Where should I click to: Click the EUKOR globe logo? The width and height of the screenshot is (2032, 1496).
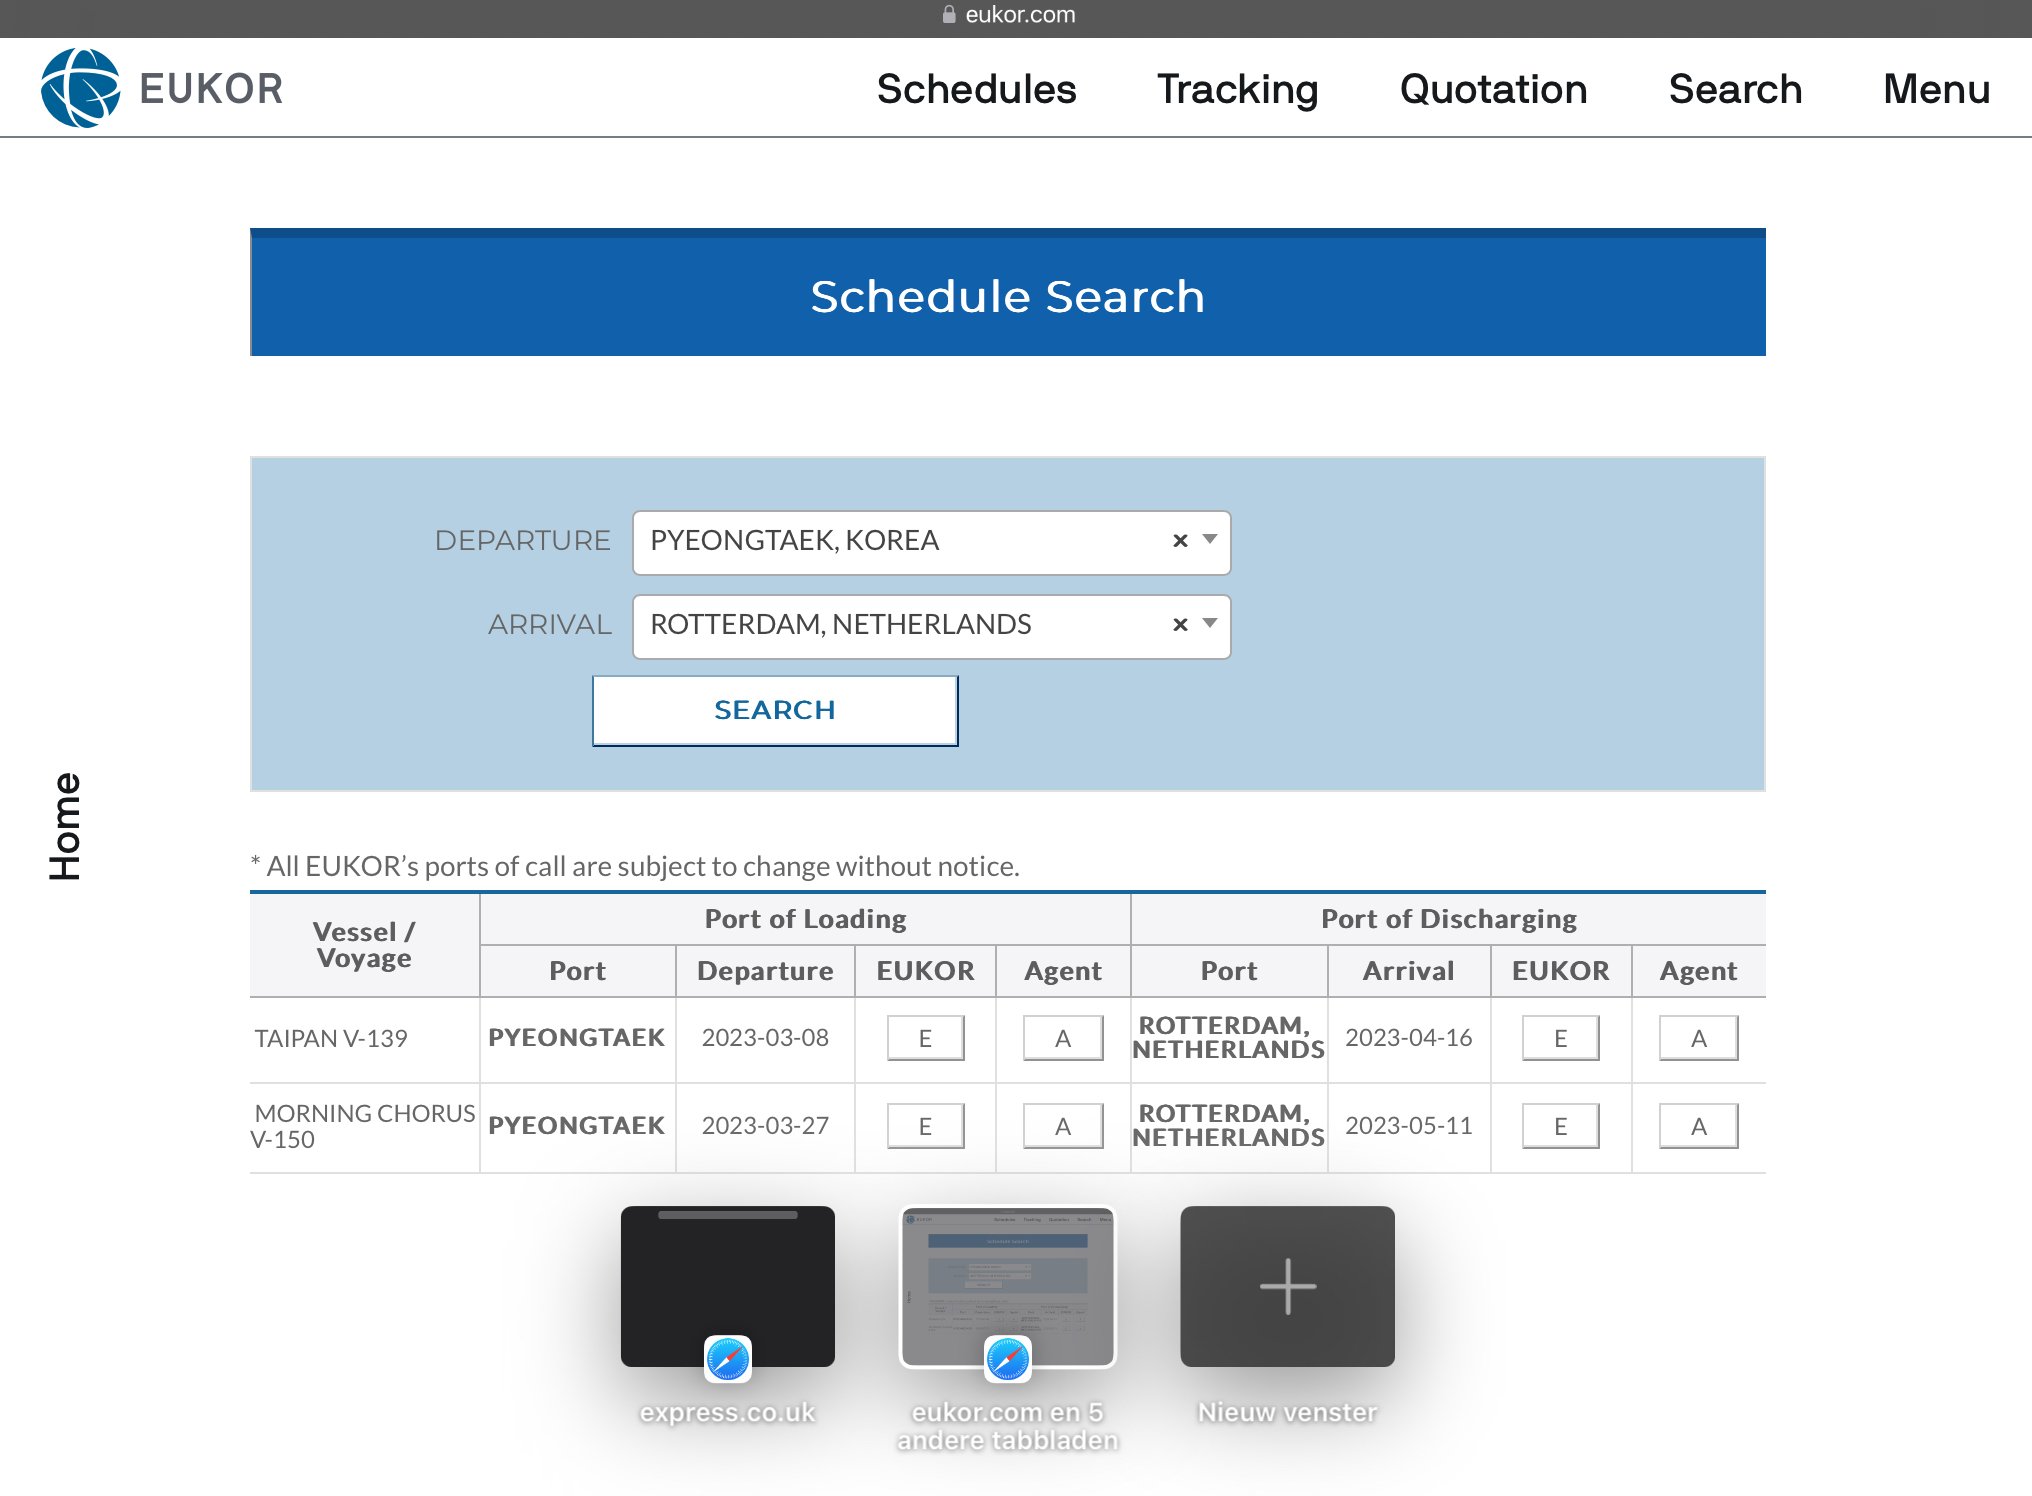(80, 88)
